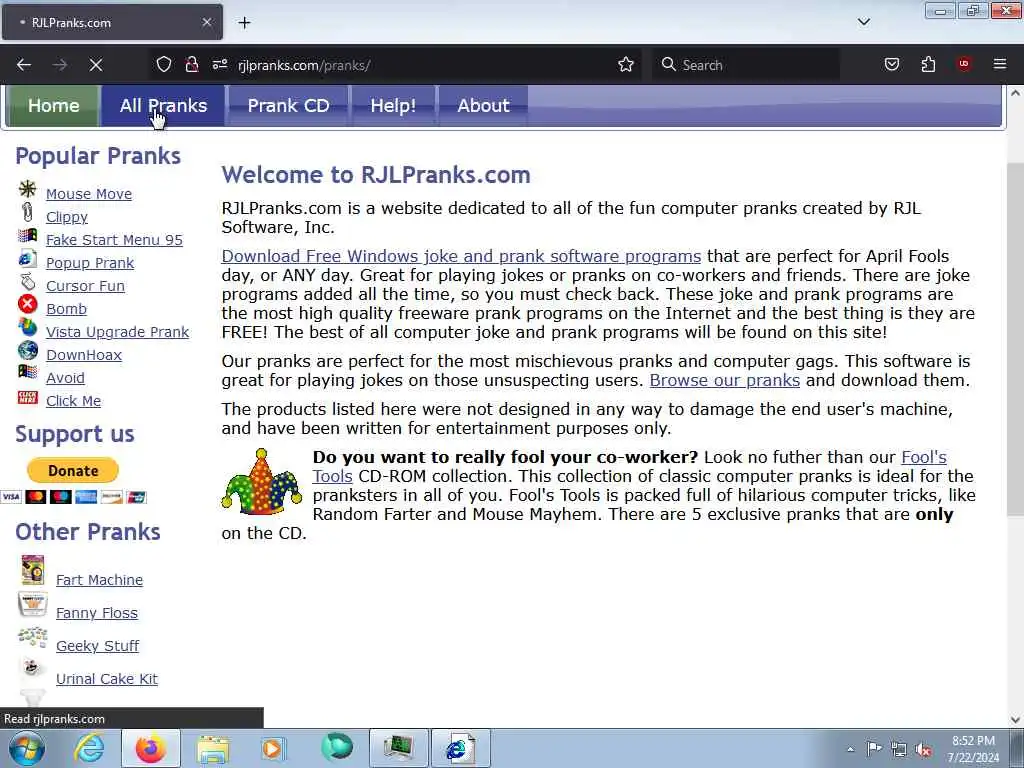Open the Help! navigation tab
Screen dimensions: 1024x768
(x=393, y=106)
